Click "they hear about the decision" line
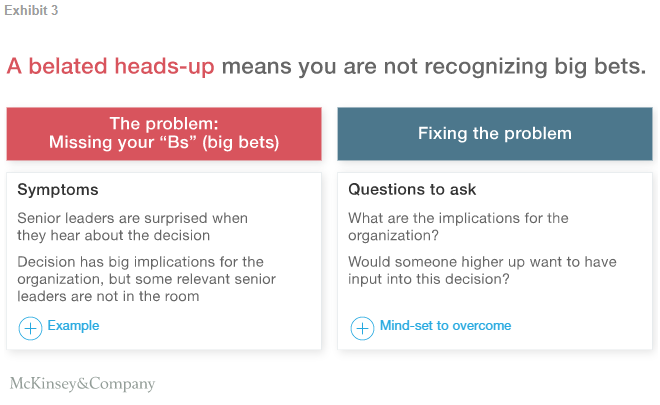Viewport: 660px width, 405px height. click(x=113, y=235)
